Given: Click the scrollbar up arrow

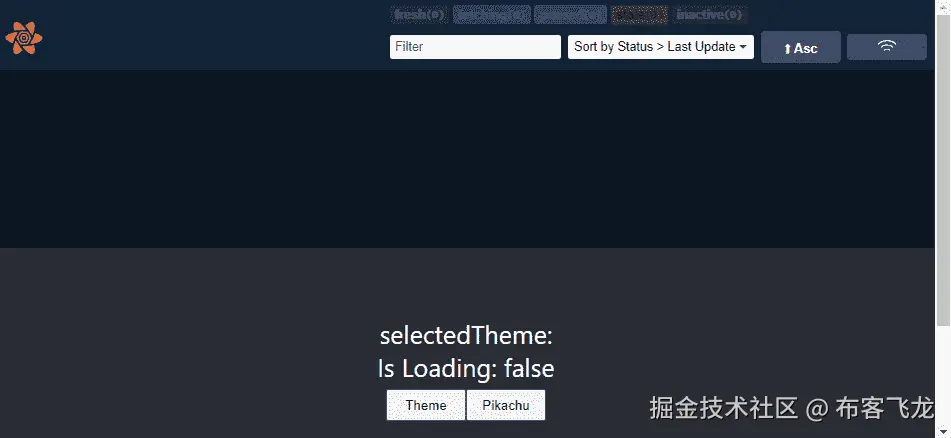Looking at the screenshot, I should pos(943,7).
